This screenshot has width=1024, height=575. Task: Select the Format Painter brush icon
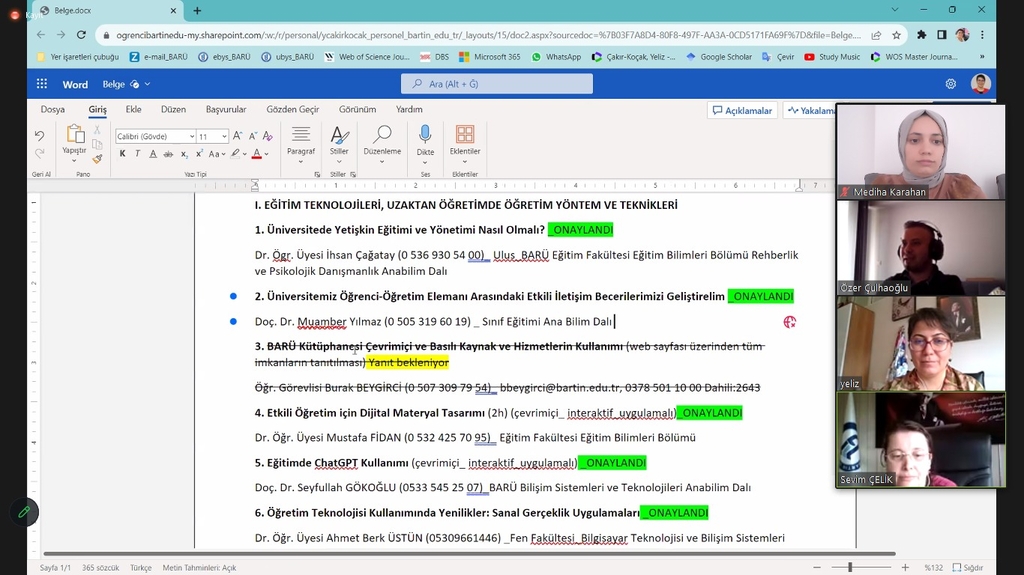coord(97,159)
